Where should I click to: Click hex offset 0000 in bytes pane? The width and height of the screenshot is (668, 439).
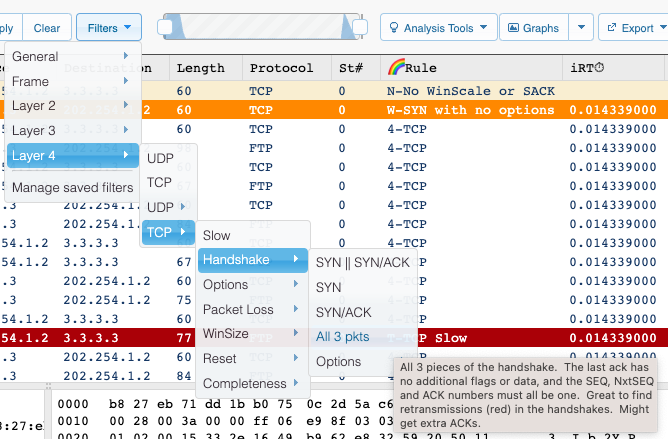(73, 404)
